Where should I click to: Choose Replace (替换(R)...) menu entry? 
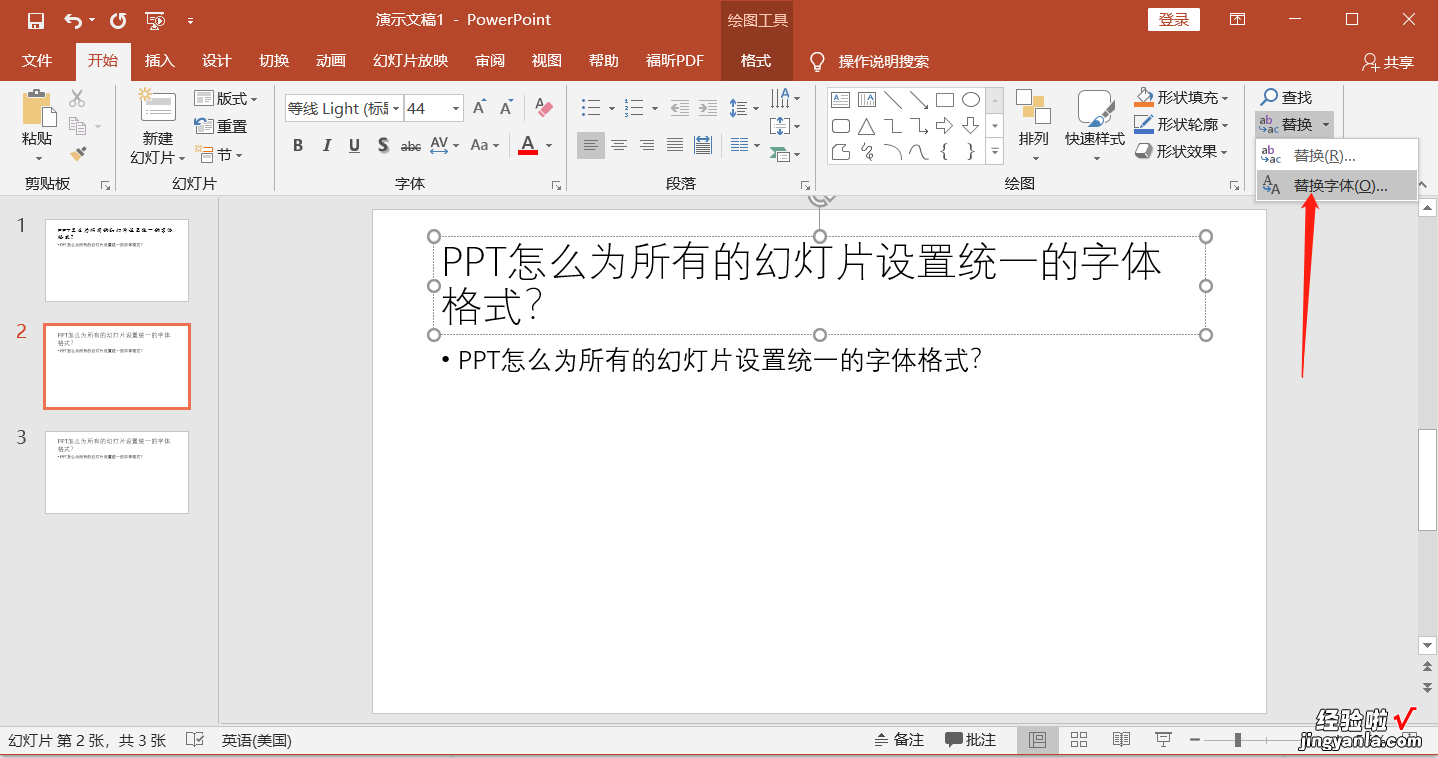click(x=1337, y=155)
